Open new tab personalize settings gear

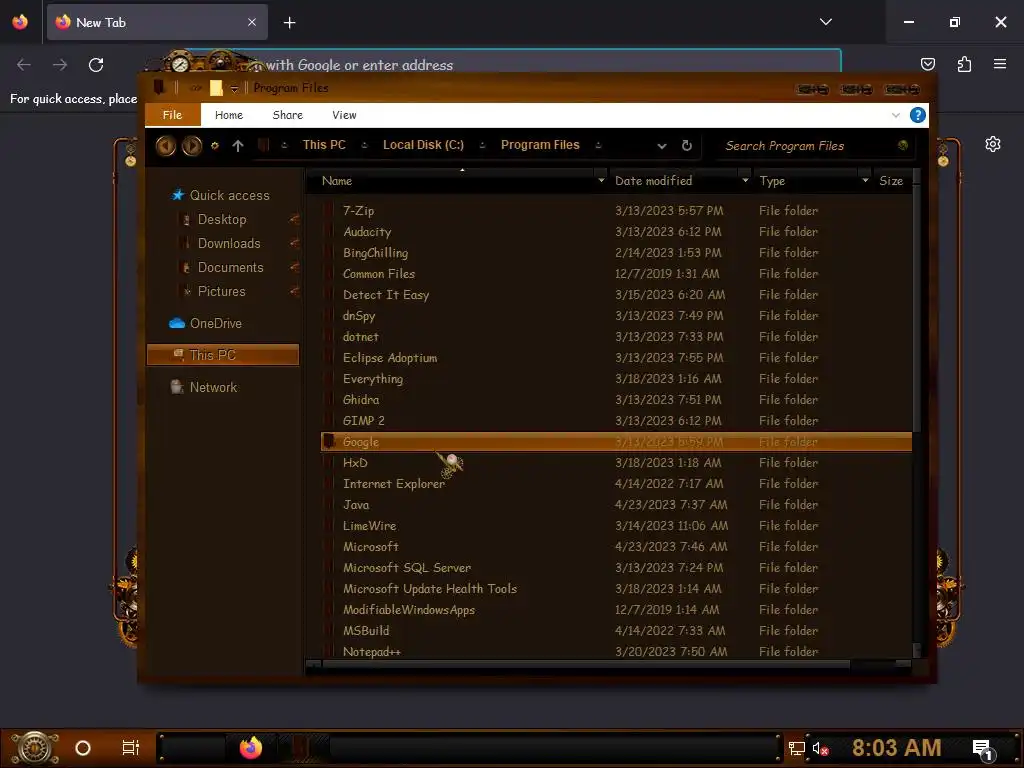(x=993, y=144)
